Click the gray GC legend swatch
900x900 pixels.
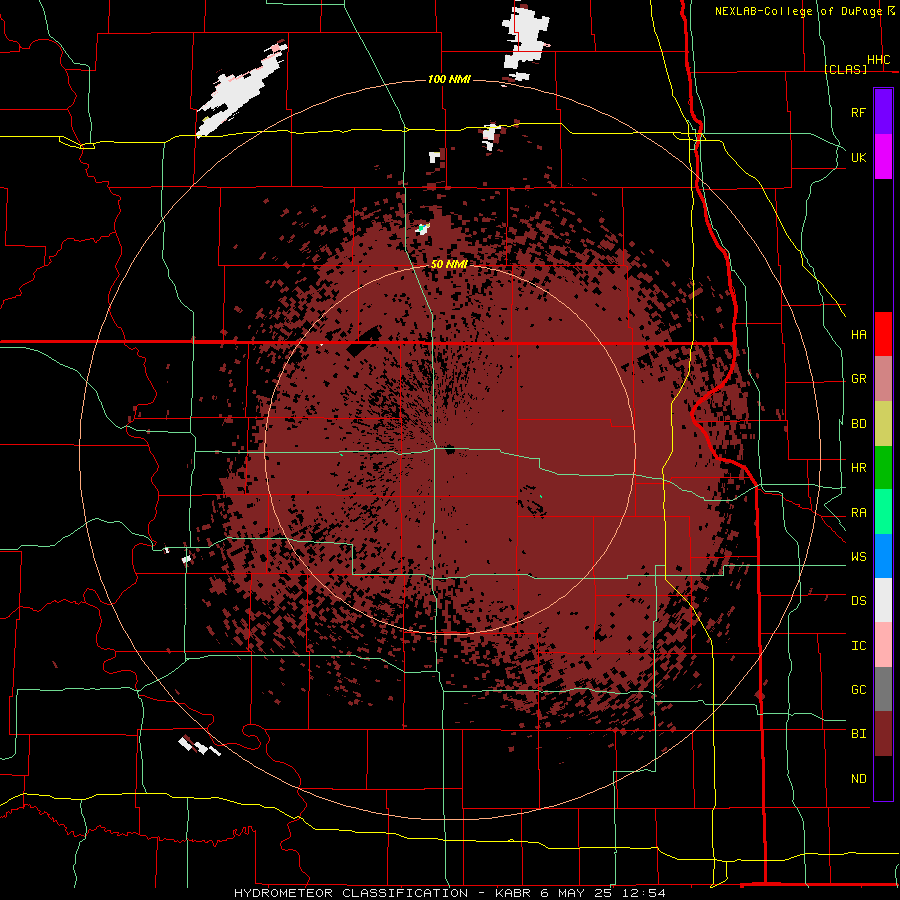[883, 689]
